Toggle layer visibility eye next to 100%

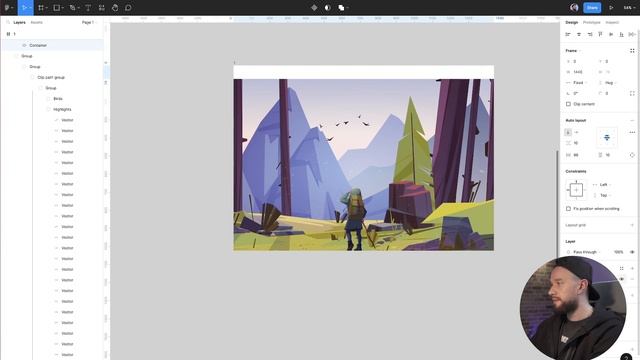pyautogui.click(x=632, y=252)
